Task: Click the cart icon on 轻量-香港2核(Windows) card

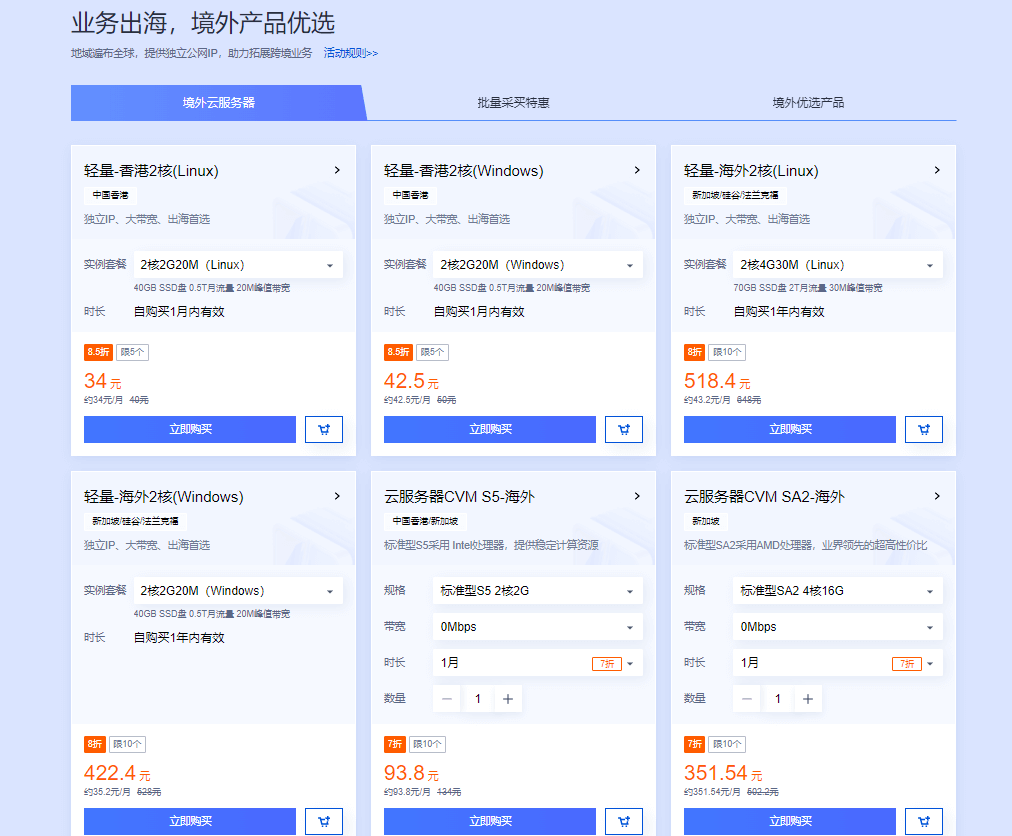Action: tap(623, 429)
